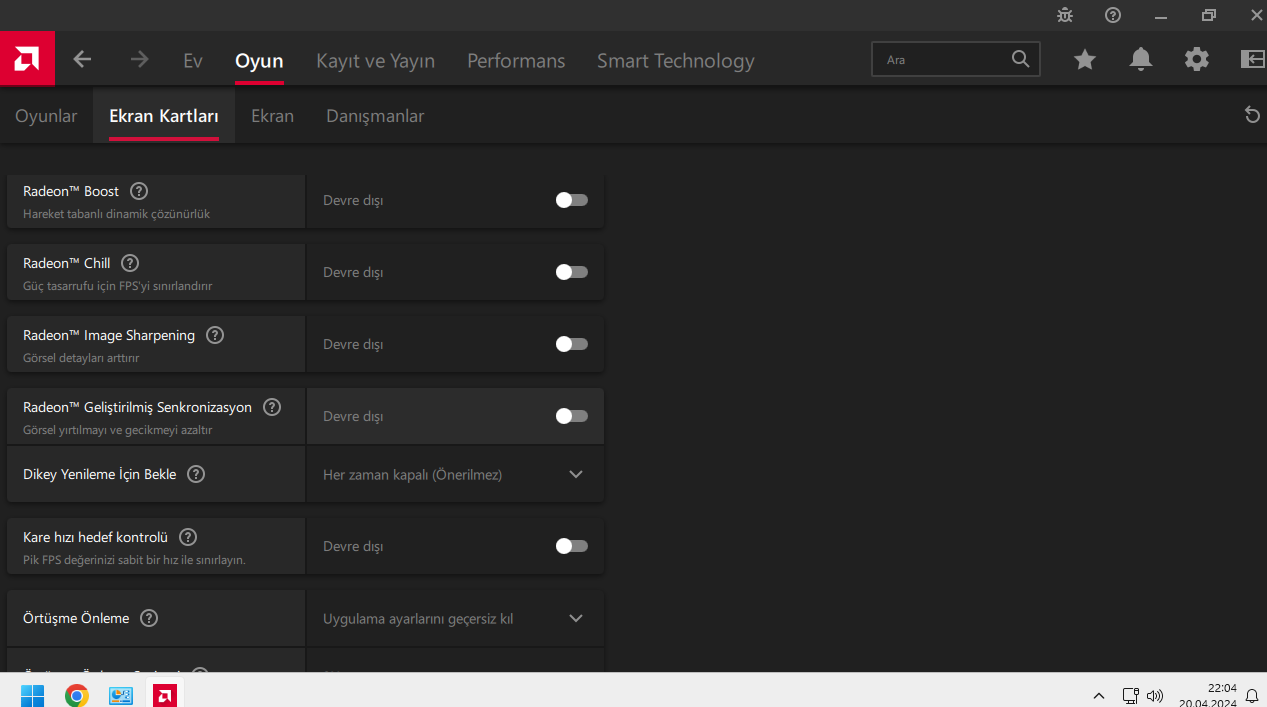Click the Ara search field

[x=945, y=60]
